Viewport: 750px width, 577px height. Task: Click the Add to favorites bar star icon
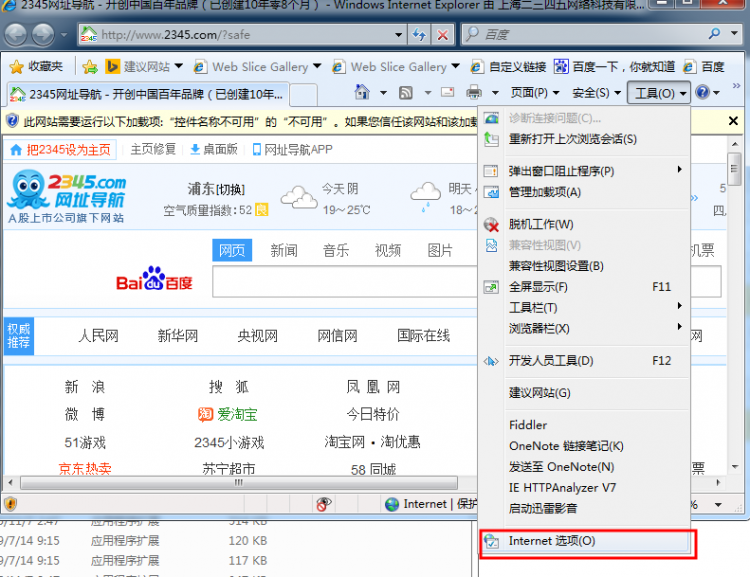tap(89, 67)
